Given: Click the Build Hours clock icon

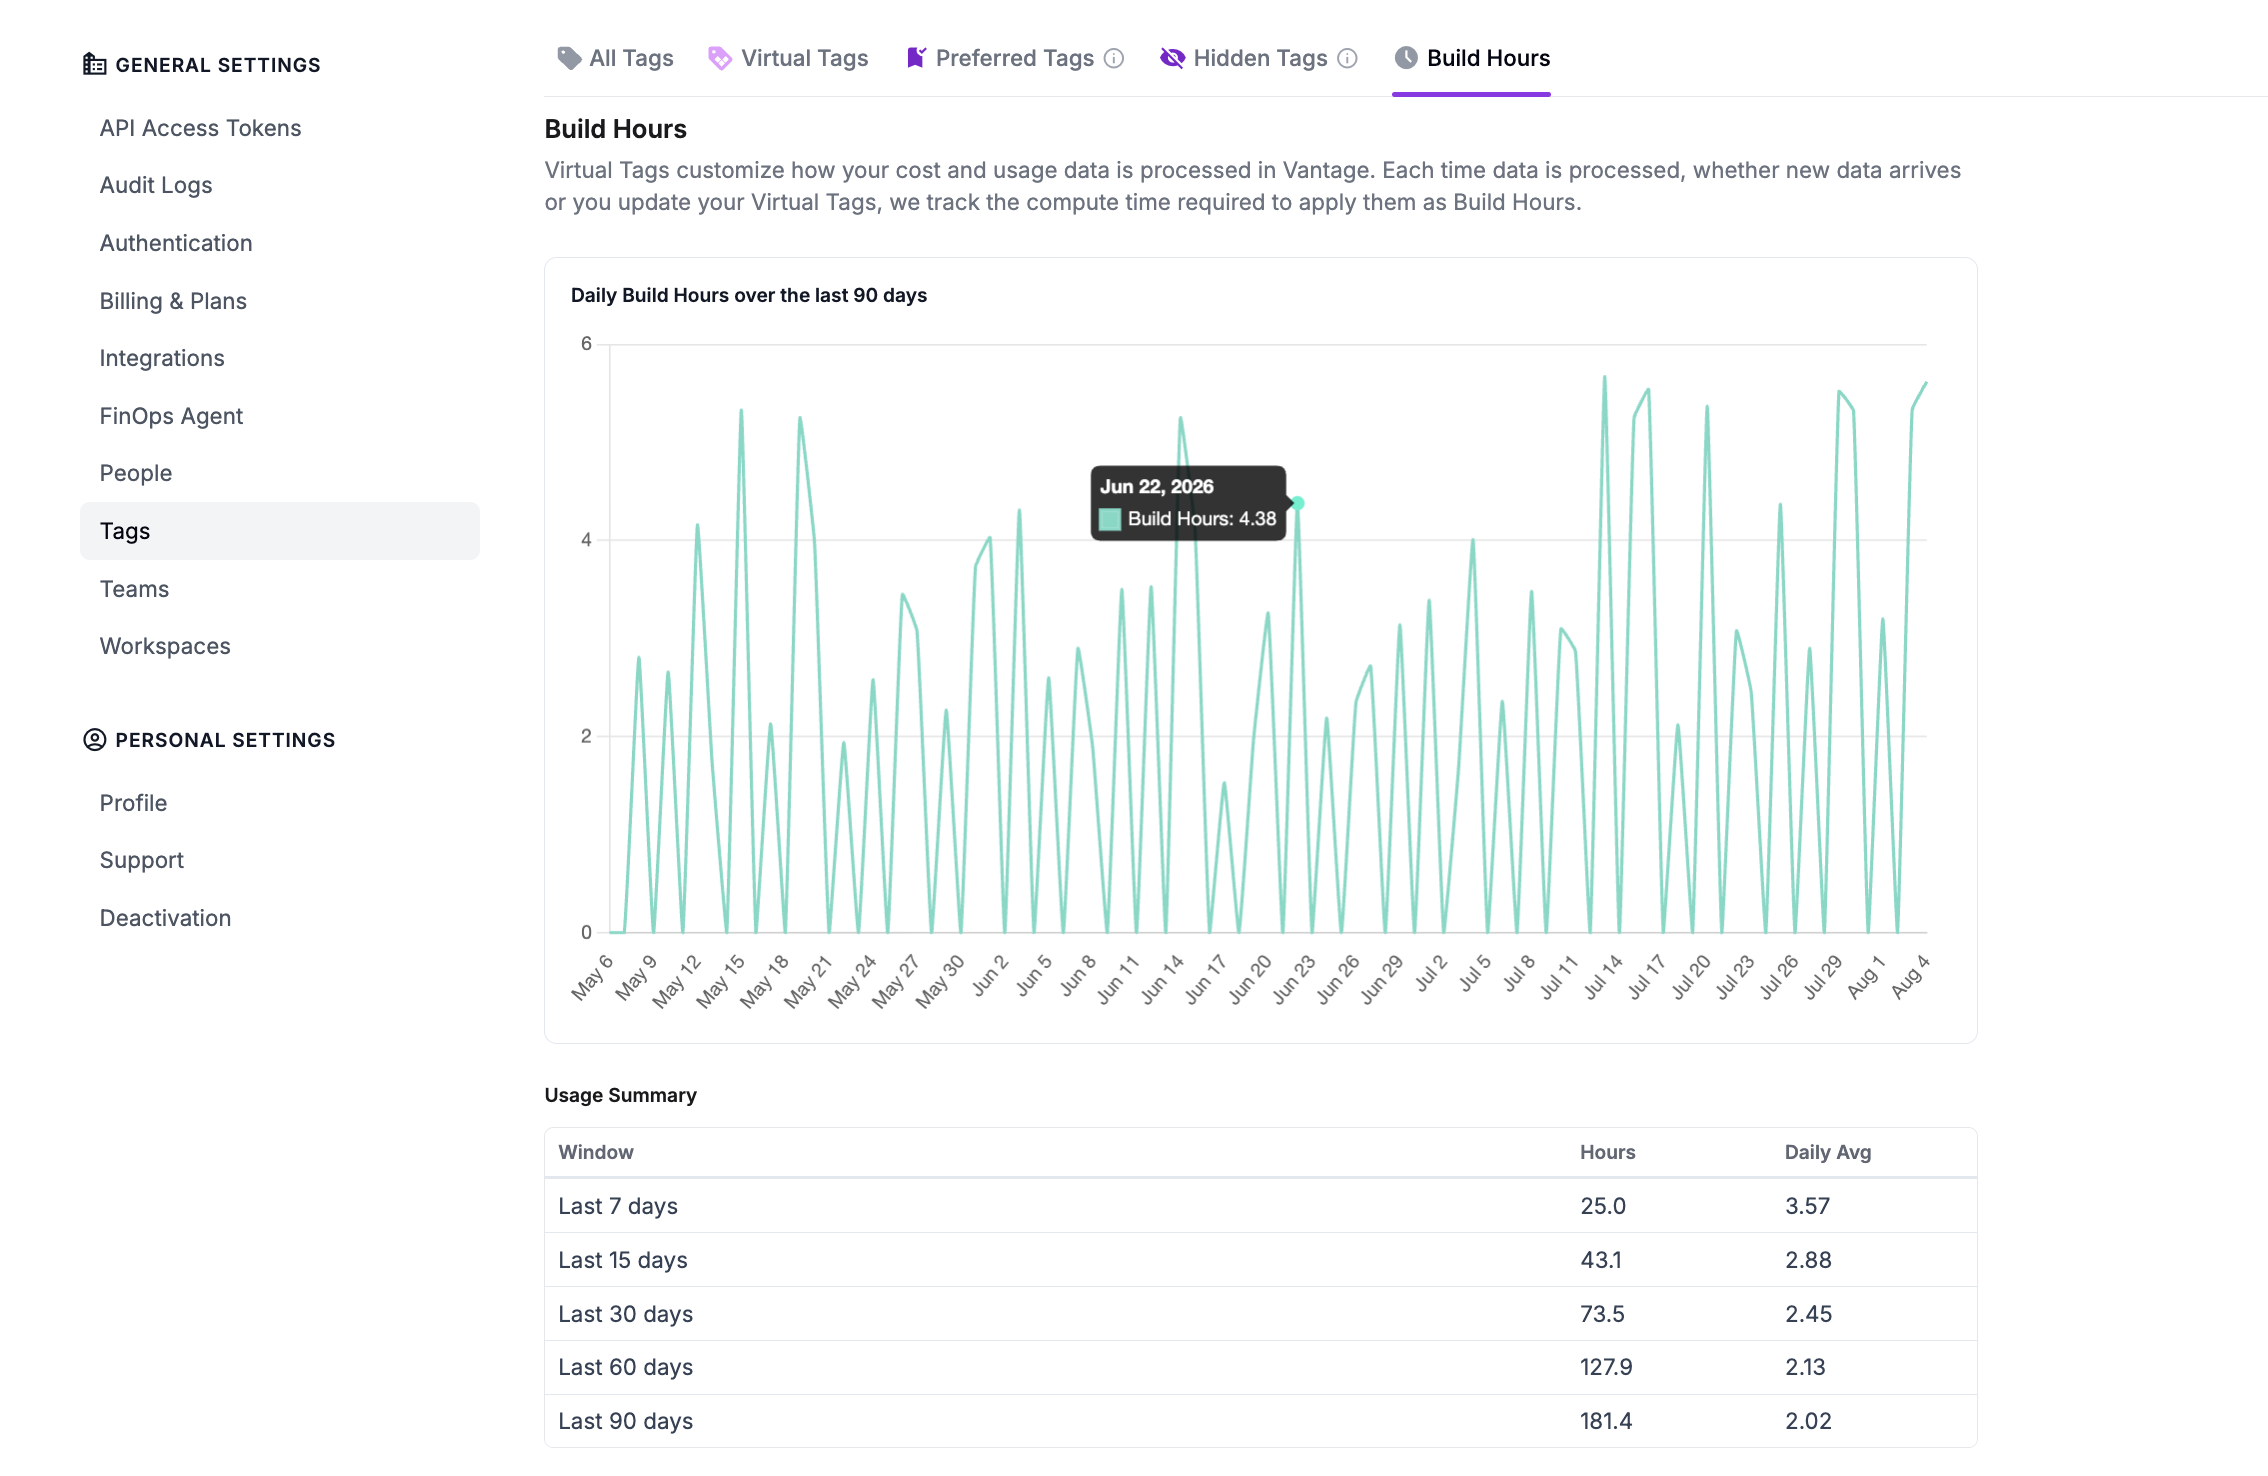Looking at the screenshot, I should coord(1406,58).
